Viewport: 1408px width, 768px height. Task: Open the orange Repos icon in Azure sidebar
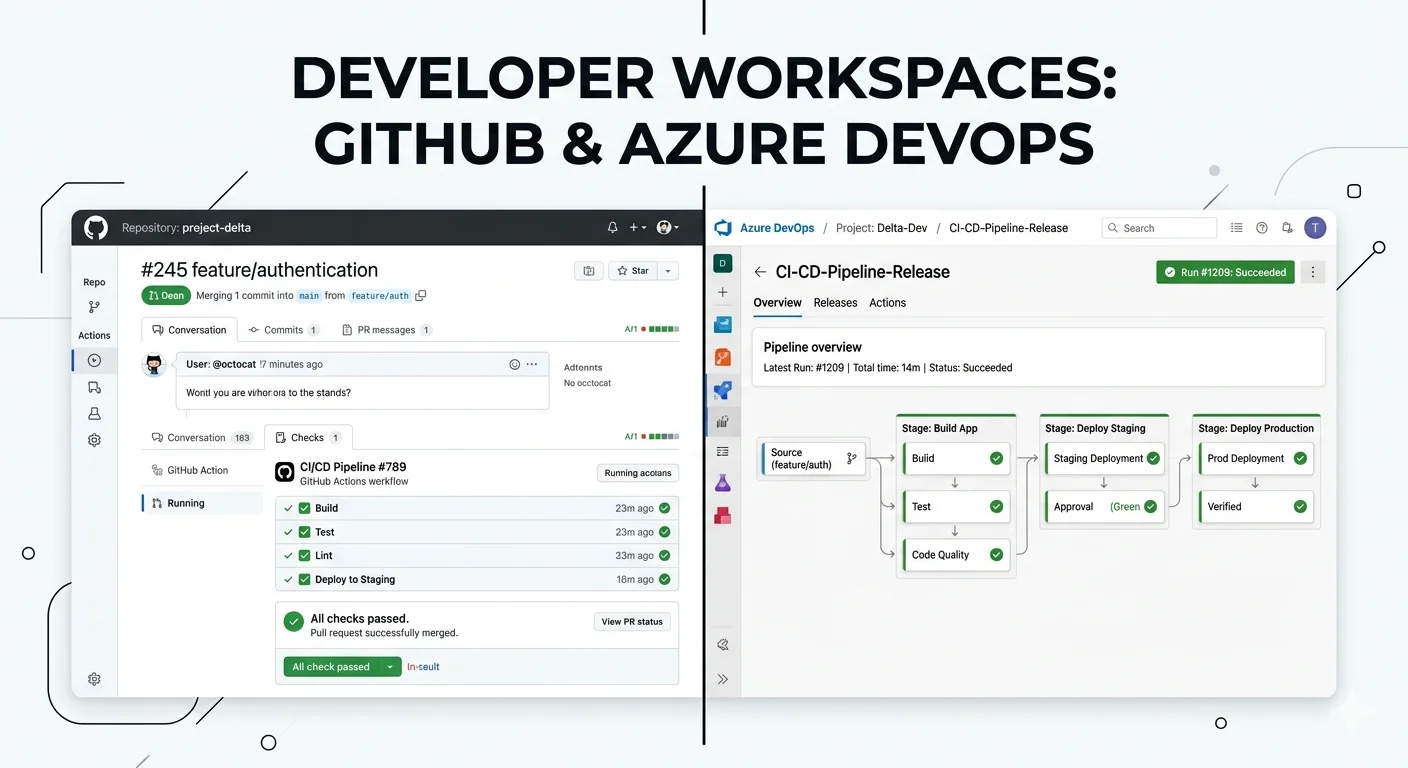point(723,357)
